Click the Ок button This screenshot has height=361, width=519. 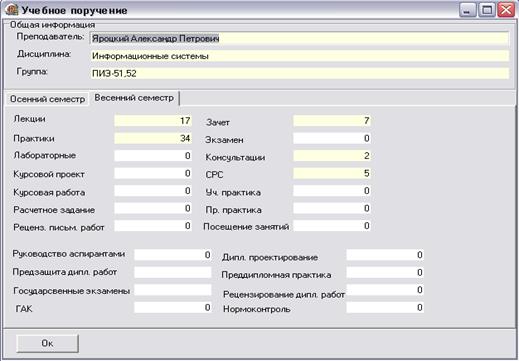coord(47,343)
